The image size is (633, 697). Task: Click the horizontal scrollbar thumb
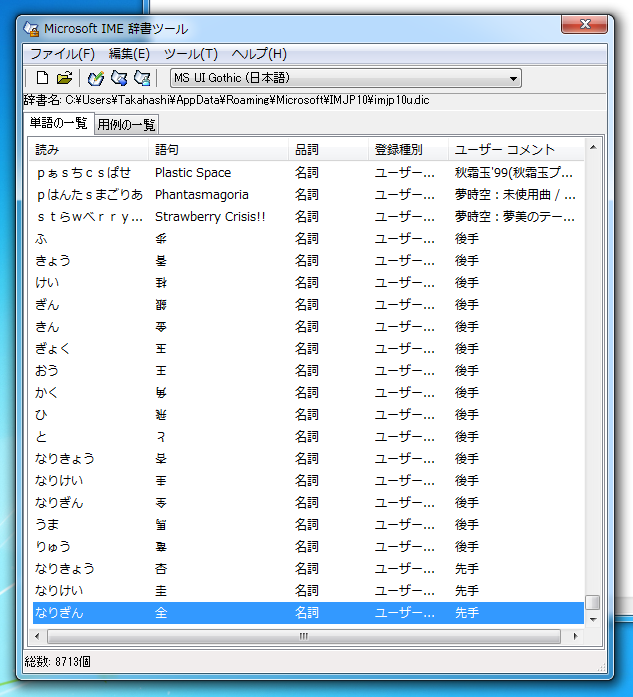pyautogui.click(x=304, y=637)
